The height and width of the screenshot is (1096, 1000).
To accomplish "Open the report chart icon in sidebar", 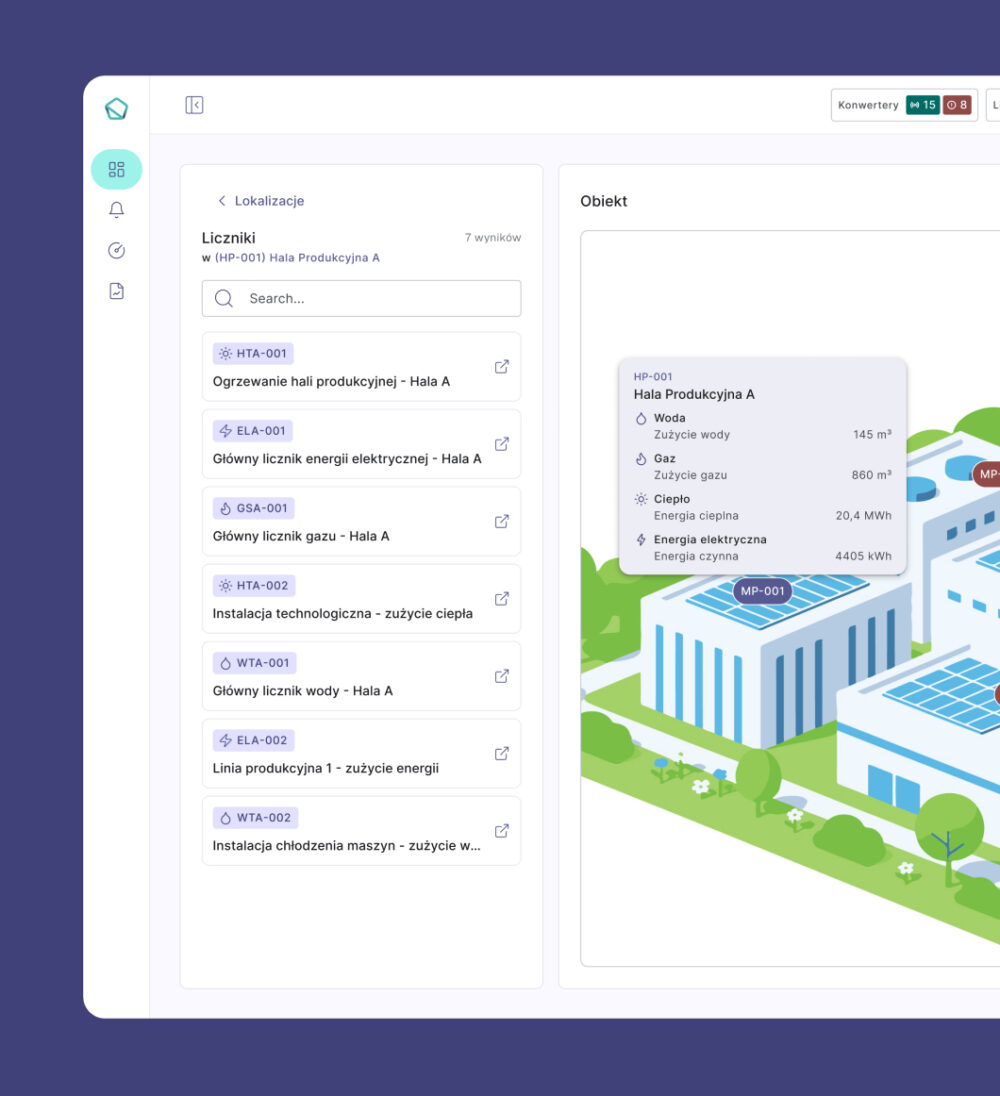I will (x=116, y=291).
